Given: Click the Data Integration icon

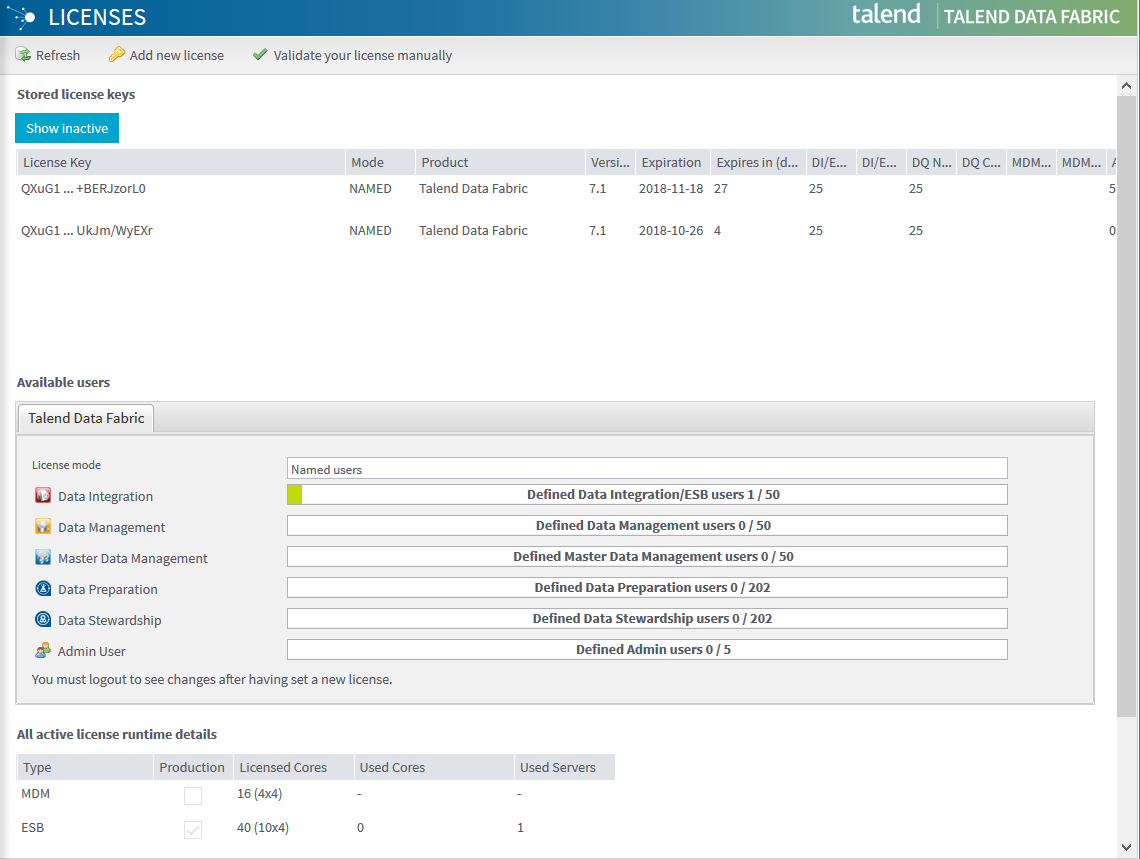Looking at the screenshot, I should point(43,496).
